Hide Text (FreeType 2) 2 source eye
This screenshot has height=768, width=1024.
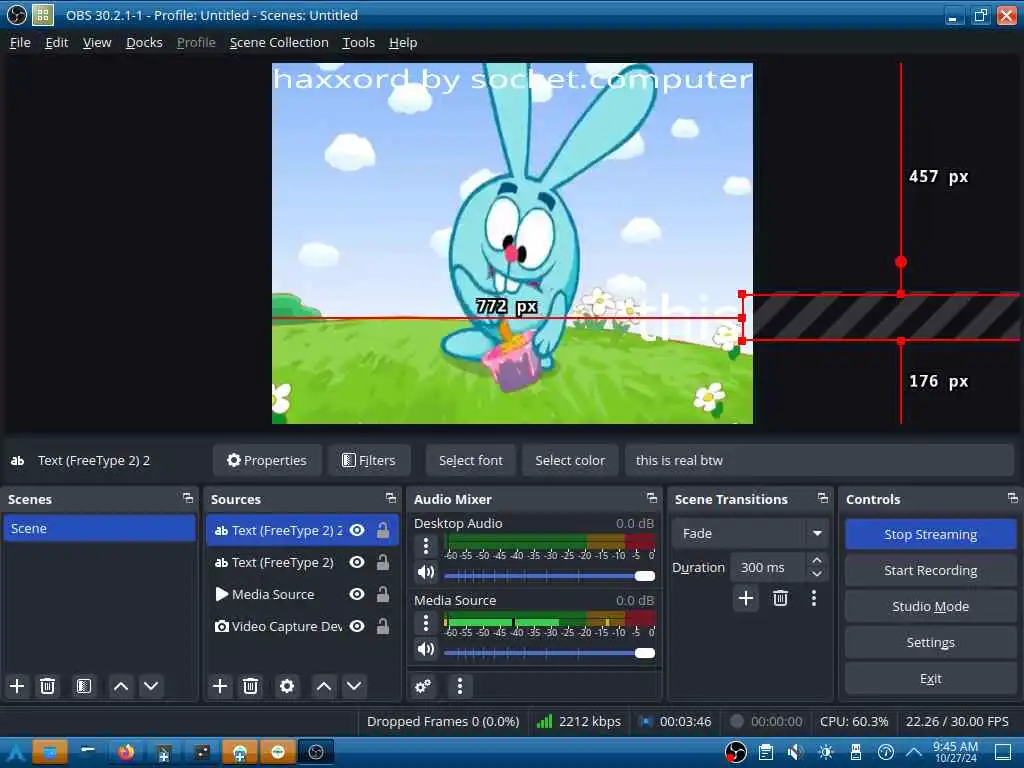pyautogui.click(x=357, y=530)
